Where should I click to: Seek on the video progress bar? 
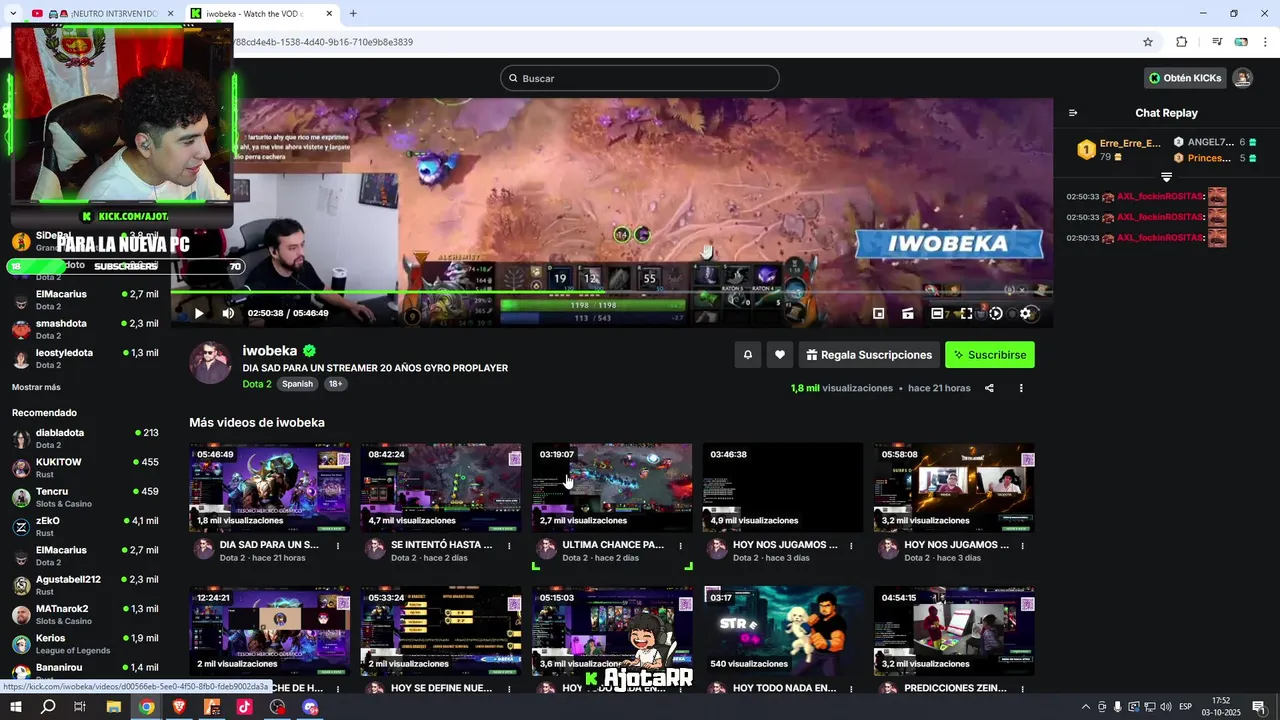click(611, 292)
